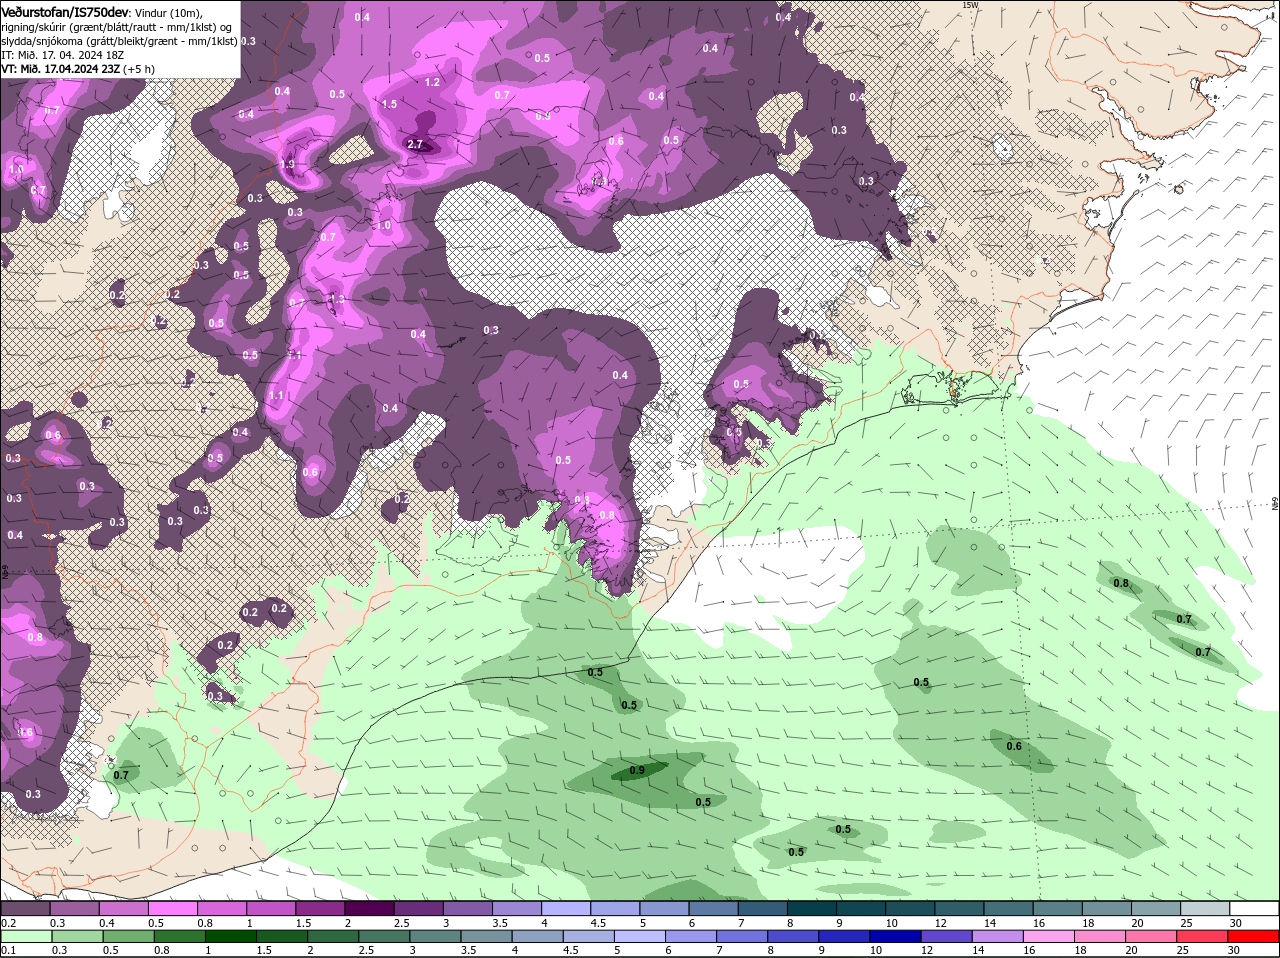Select the bright red 30 swatch in rain legend
This screenshot has width=1280, height=958.
tap(1254, 937)
